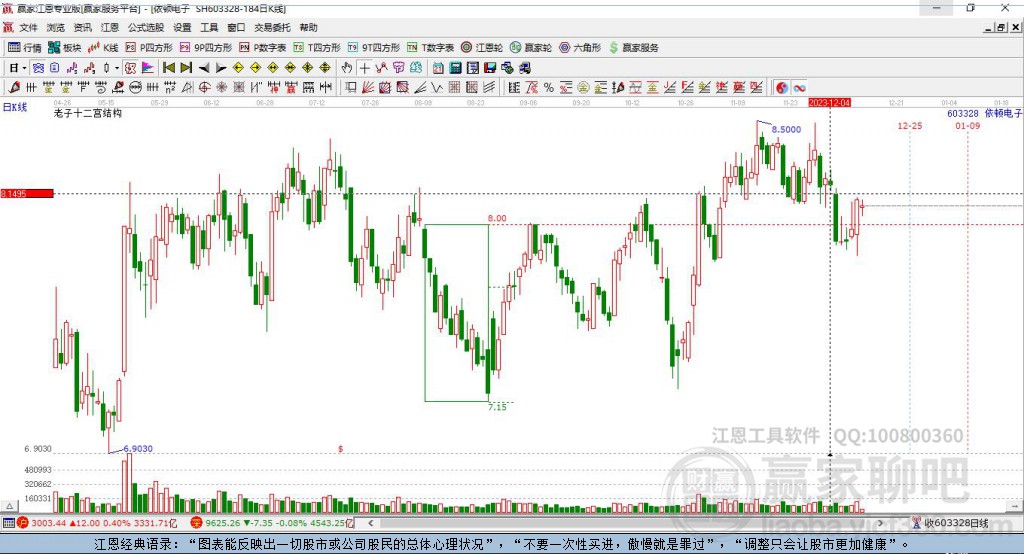The height and width of the screenshot is (554, 1024).
Task: Click the 6.9030 low price annotation
Action: [138, 449]
